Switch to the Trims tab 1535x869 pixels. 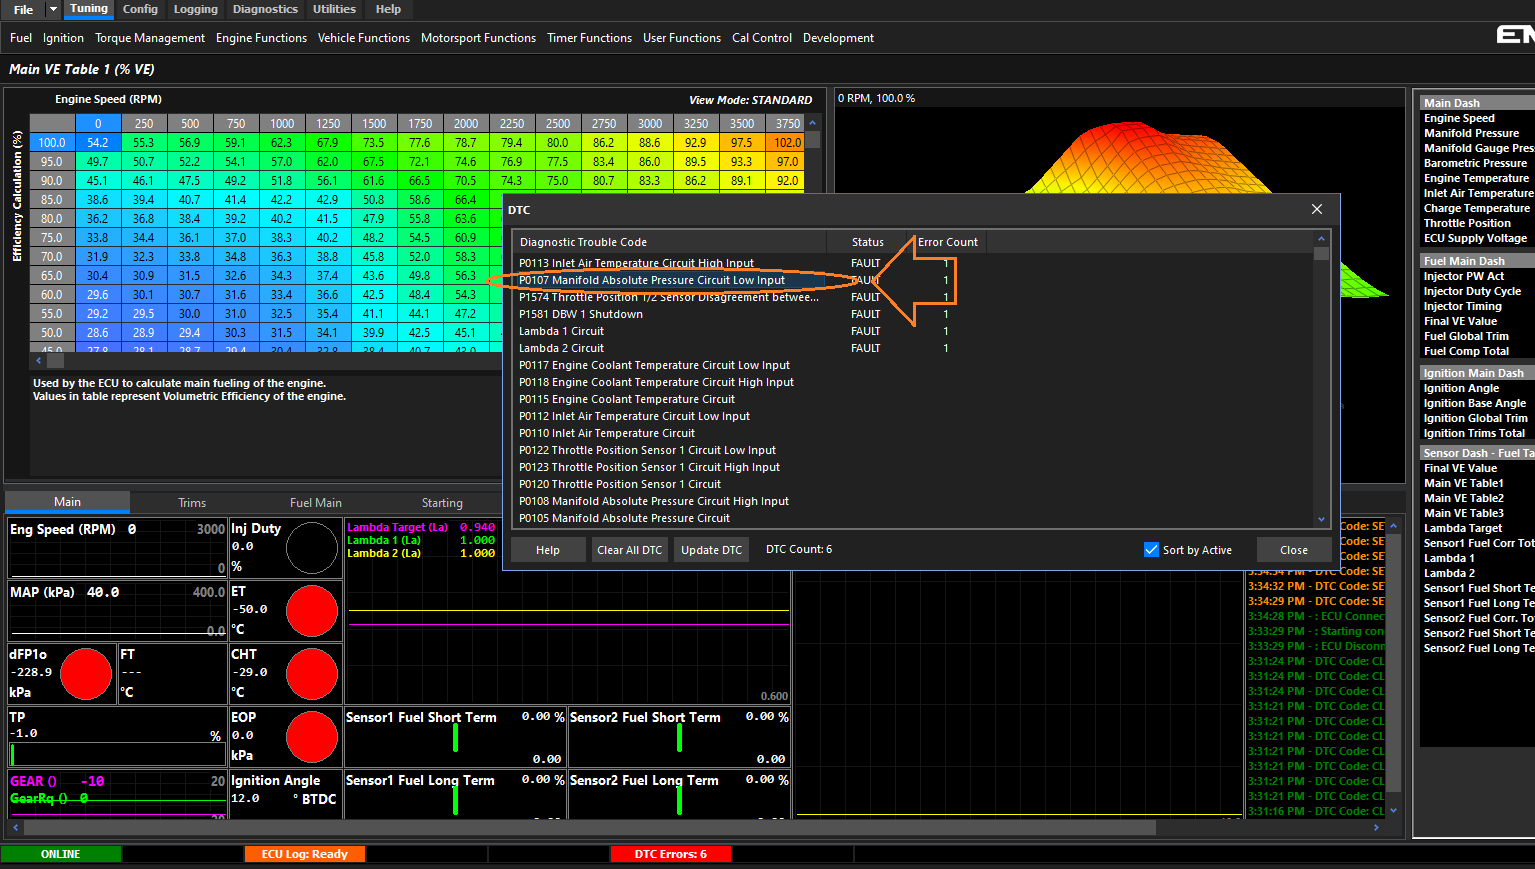[x=192, y=503]
